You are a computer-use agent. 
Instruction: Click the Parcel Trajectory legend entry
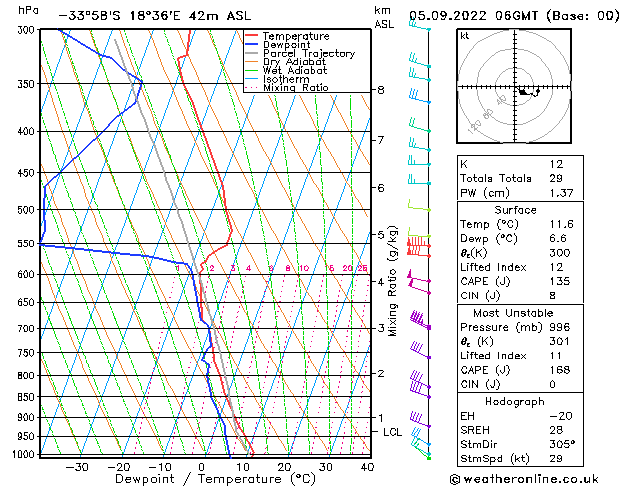tap(300, 53)
